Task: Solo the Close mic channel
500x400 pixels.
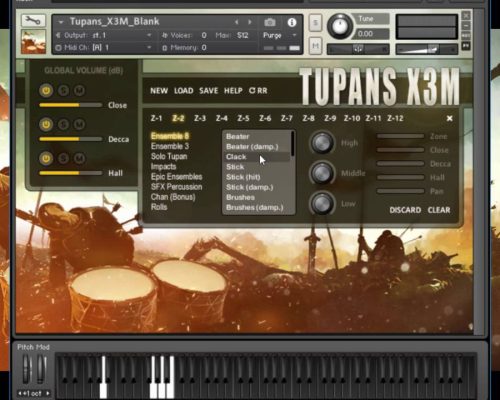Action: (64, 90)
